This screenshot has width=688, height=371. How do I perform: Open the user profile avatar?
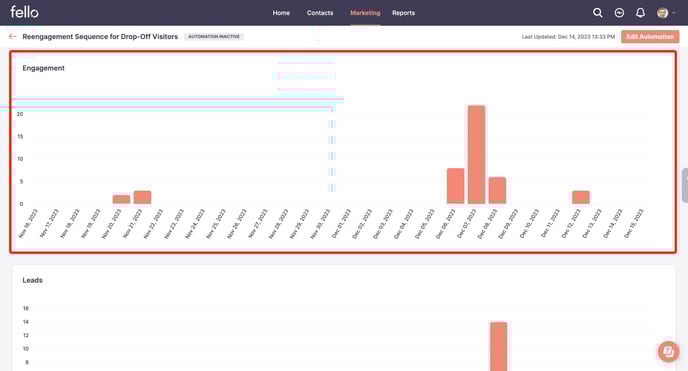663,13
